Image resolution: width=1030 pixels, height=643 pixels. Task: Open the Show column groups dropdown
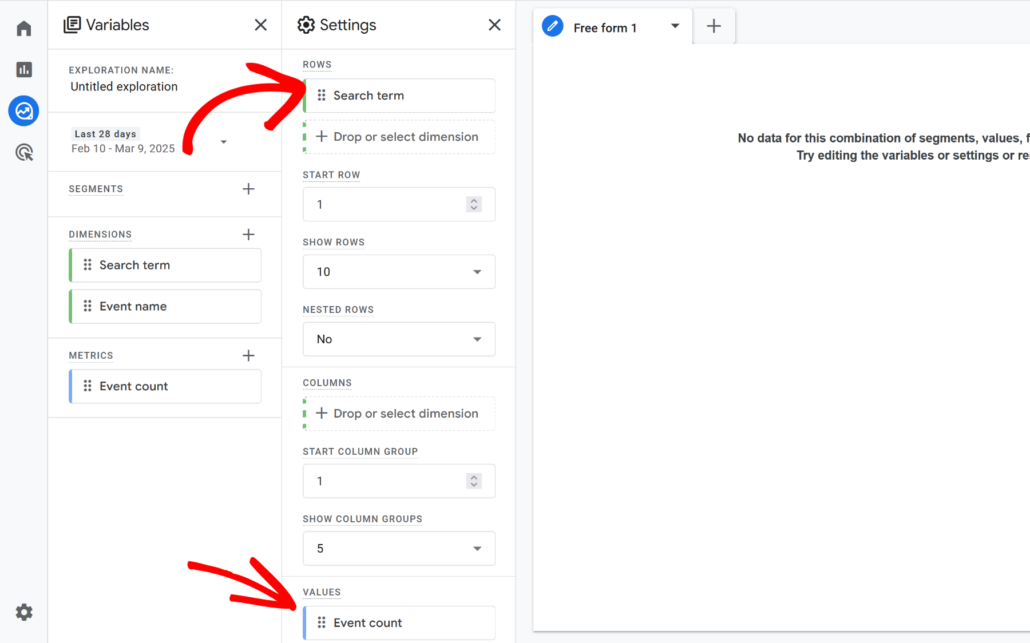click(398, 548)
